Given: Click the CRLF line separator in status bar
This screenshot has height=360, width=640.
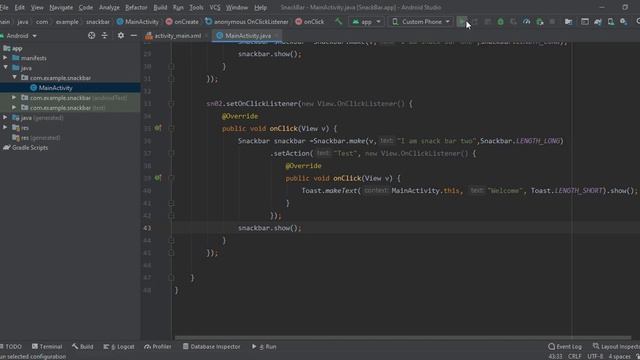Looking at the screenshot, I should tap(575, 356).
